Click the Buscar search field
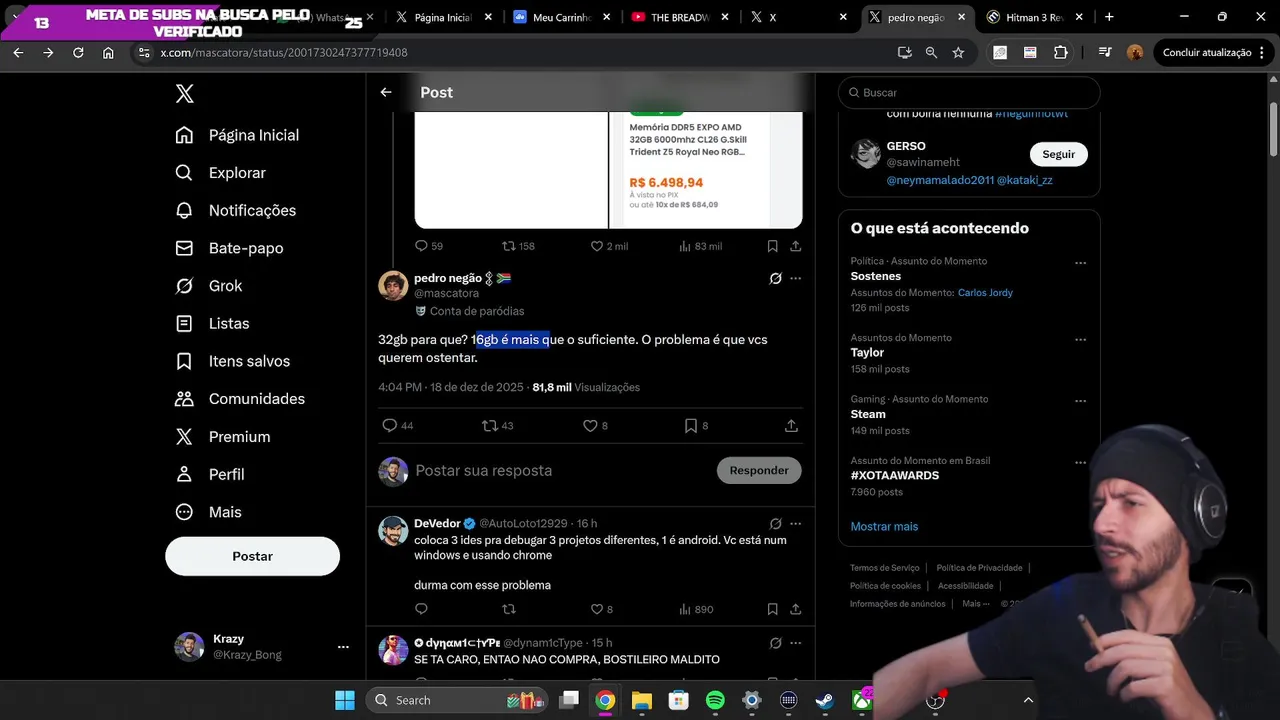This screenshot has height=720, width=1280. point(969,92)
